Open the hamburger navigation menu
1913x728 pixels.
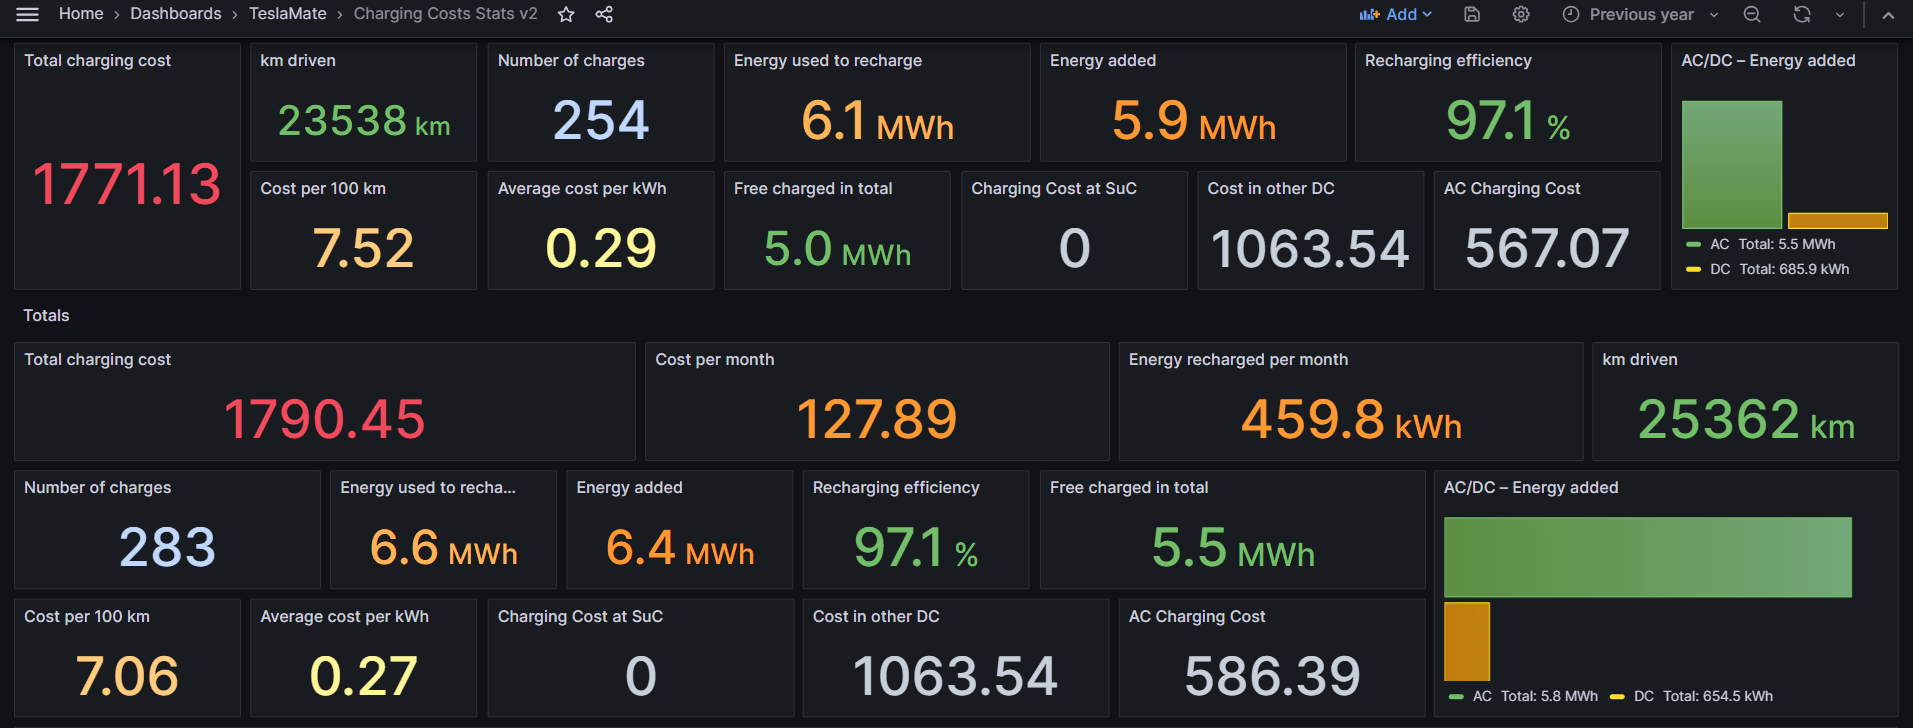pyautogui.click(x=27, y=14)
